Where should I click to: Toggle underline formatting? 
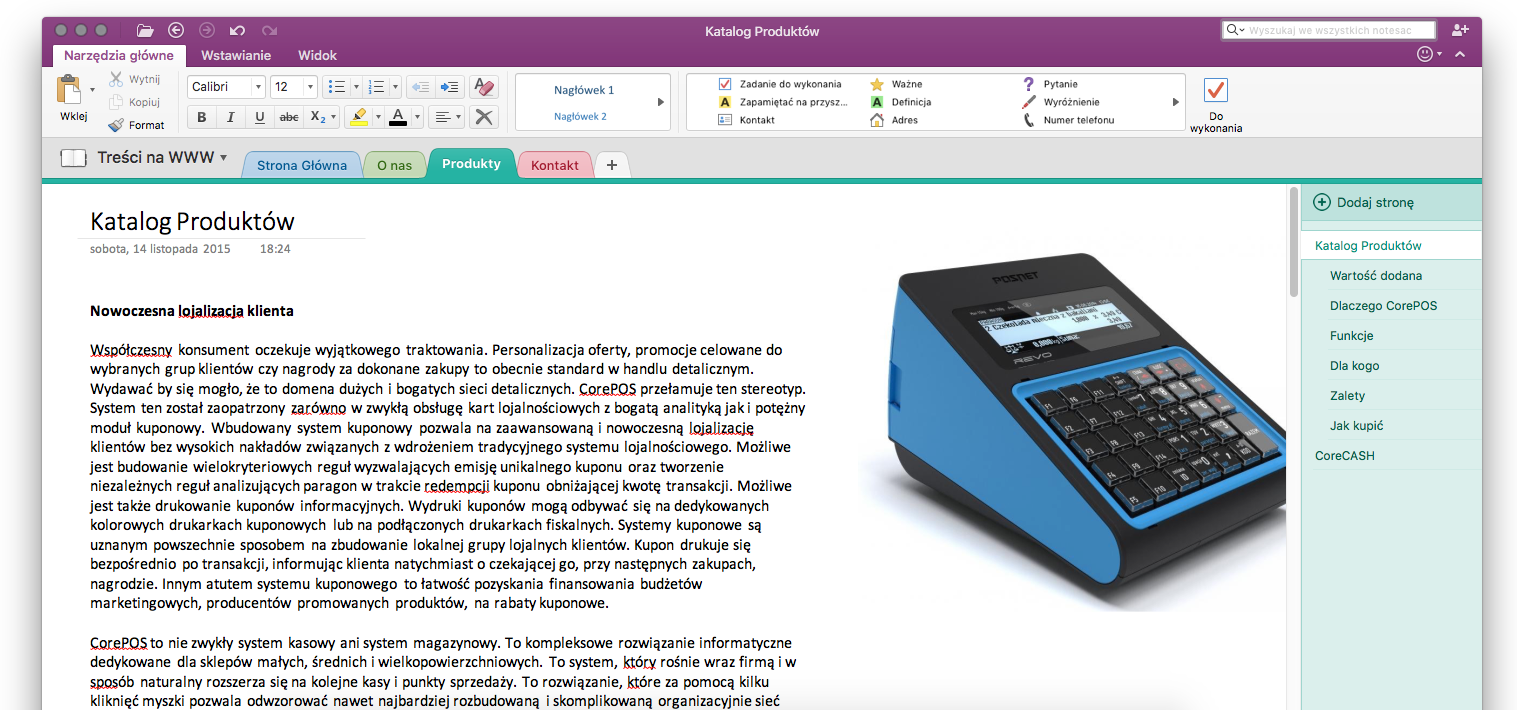coord(260,117)
